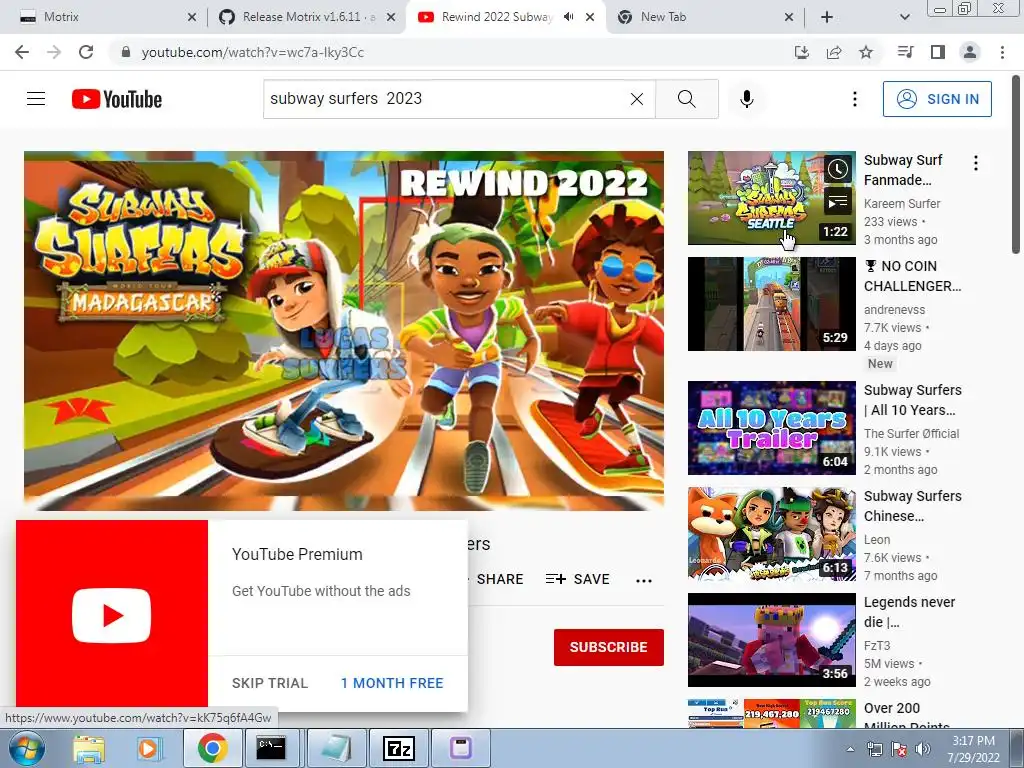Open the media control icon in Chrome toolbar
1024x768 pixels.
906,52
